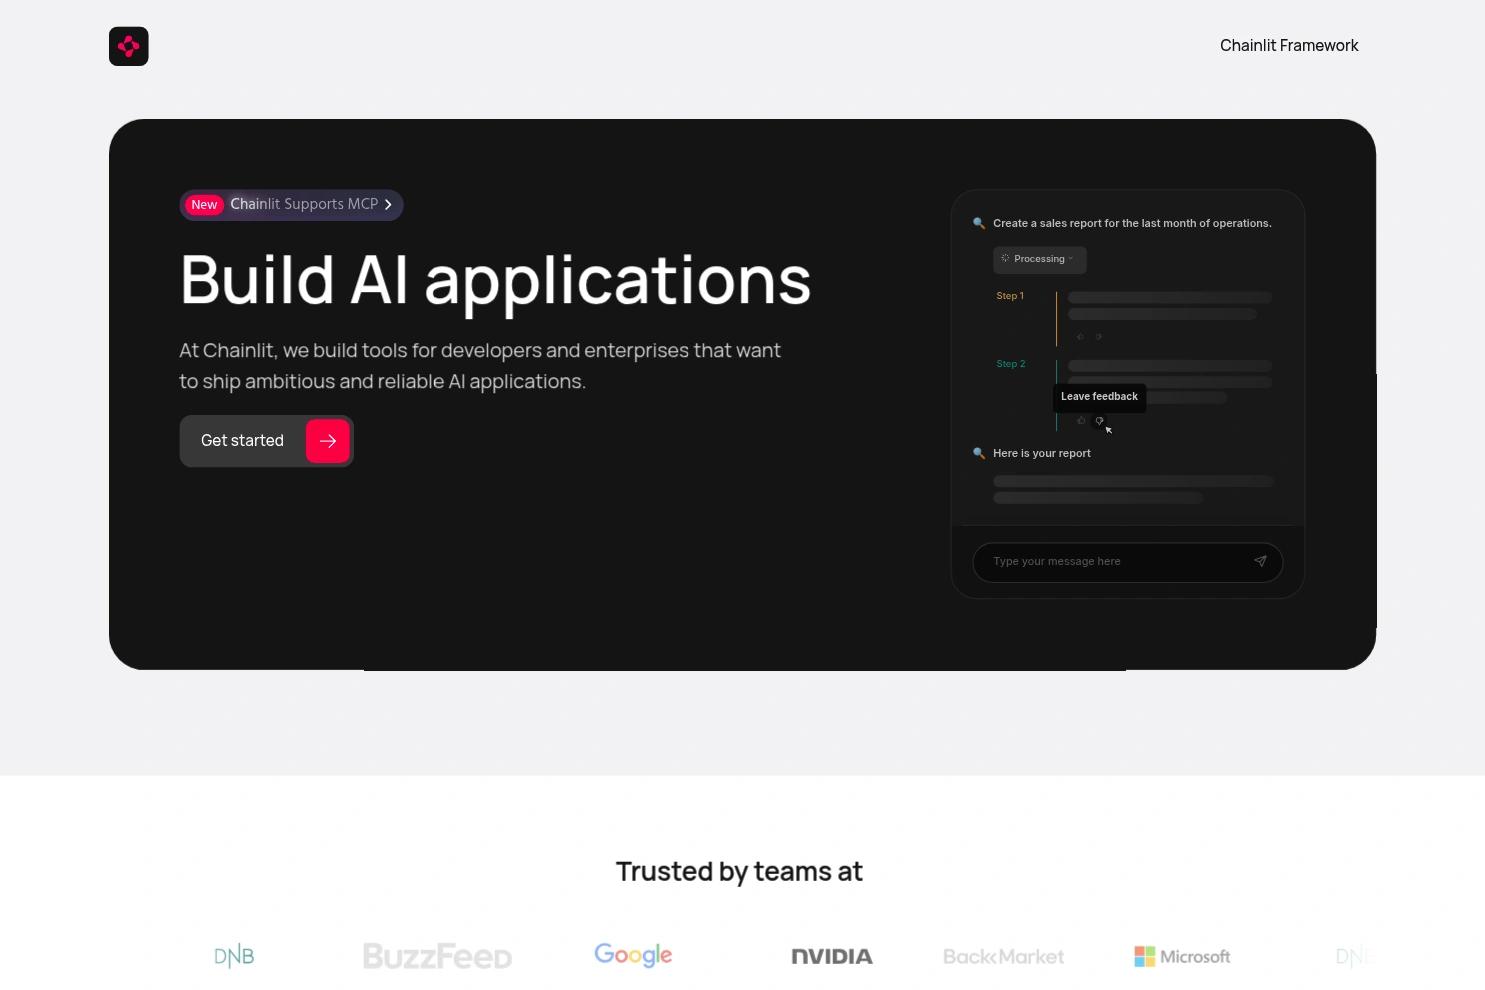1485x990 pixels.
Task: Click the Chainlit logo icon
Action: (x=129, y=46)
